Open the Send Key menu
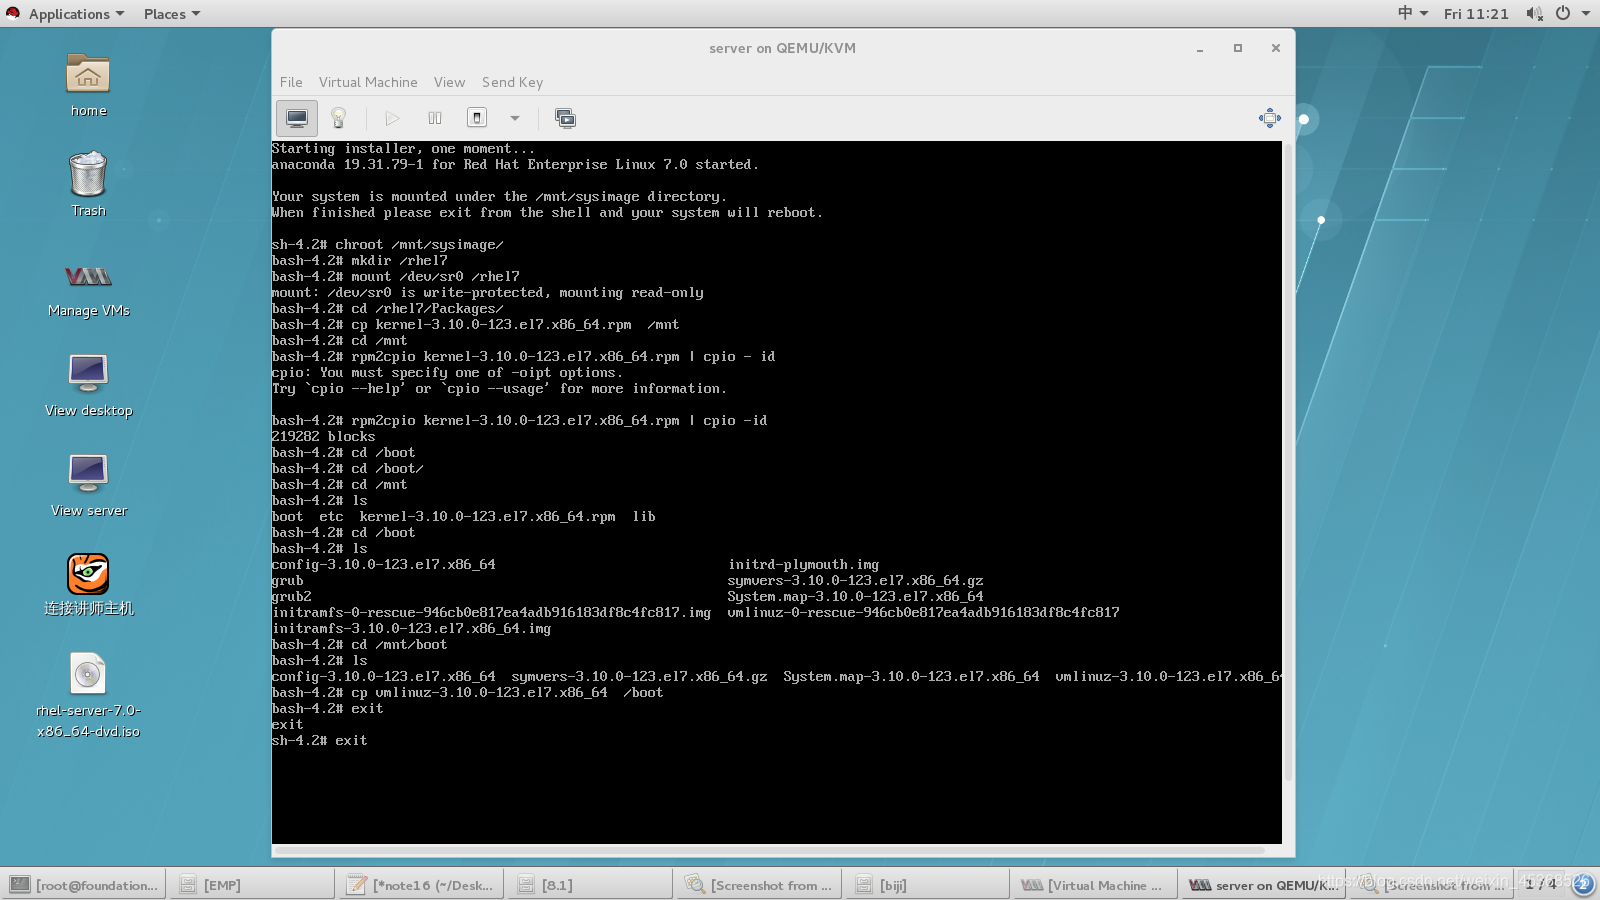 [x=512, y=82]
